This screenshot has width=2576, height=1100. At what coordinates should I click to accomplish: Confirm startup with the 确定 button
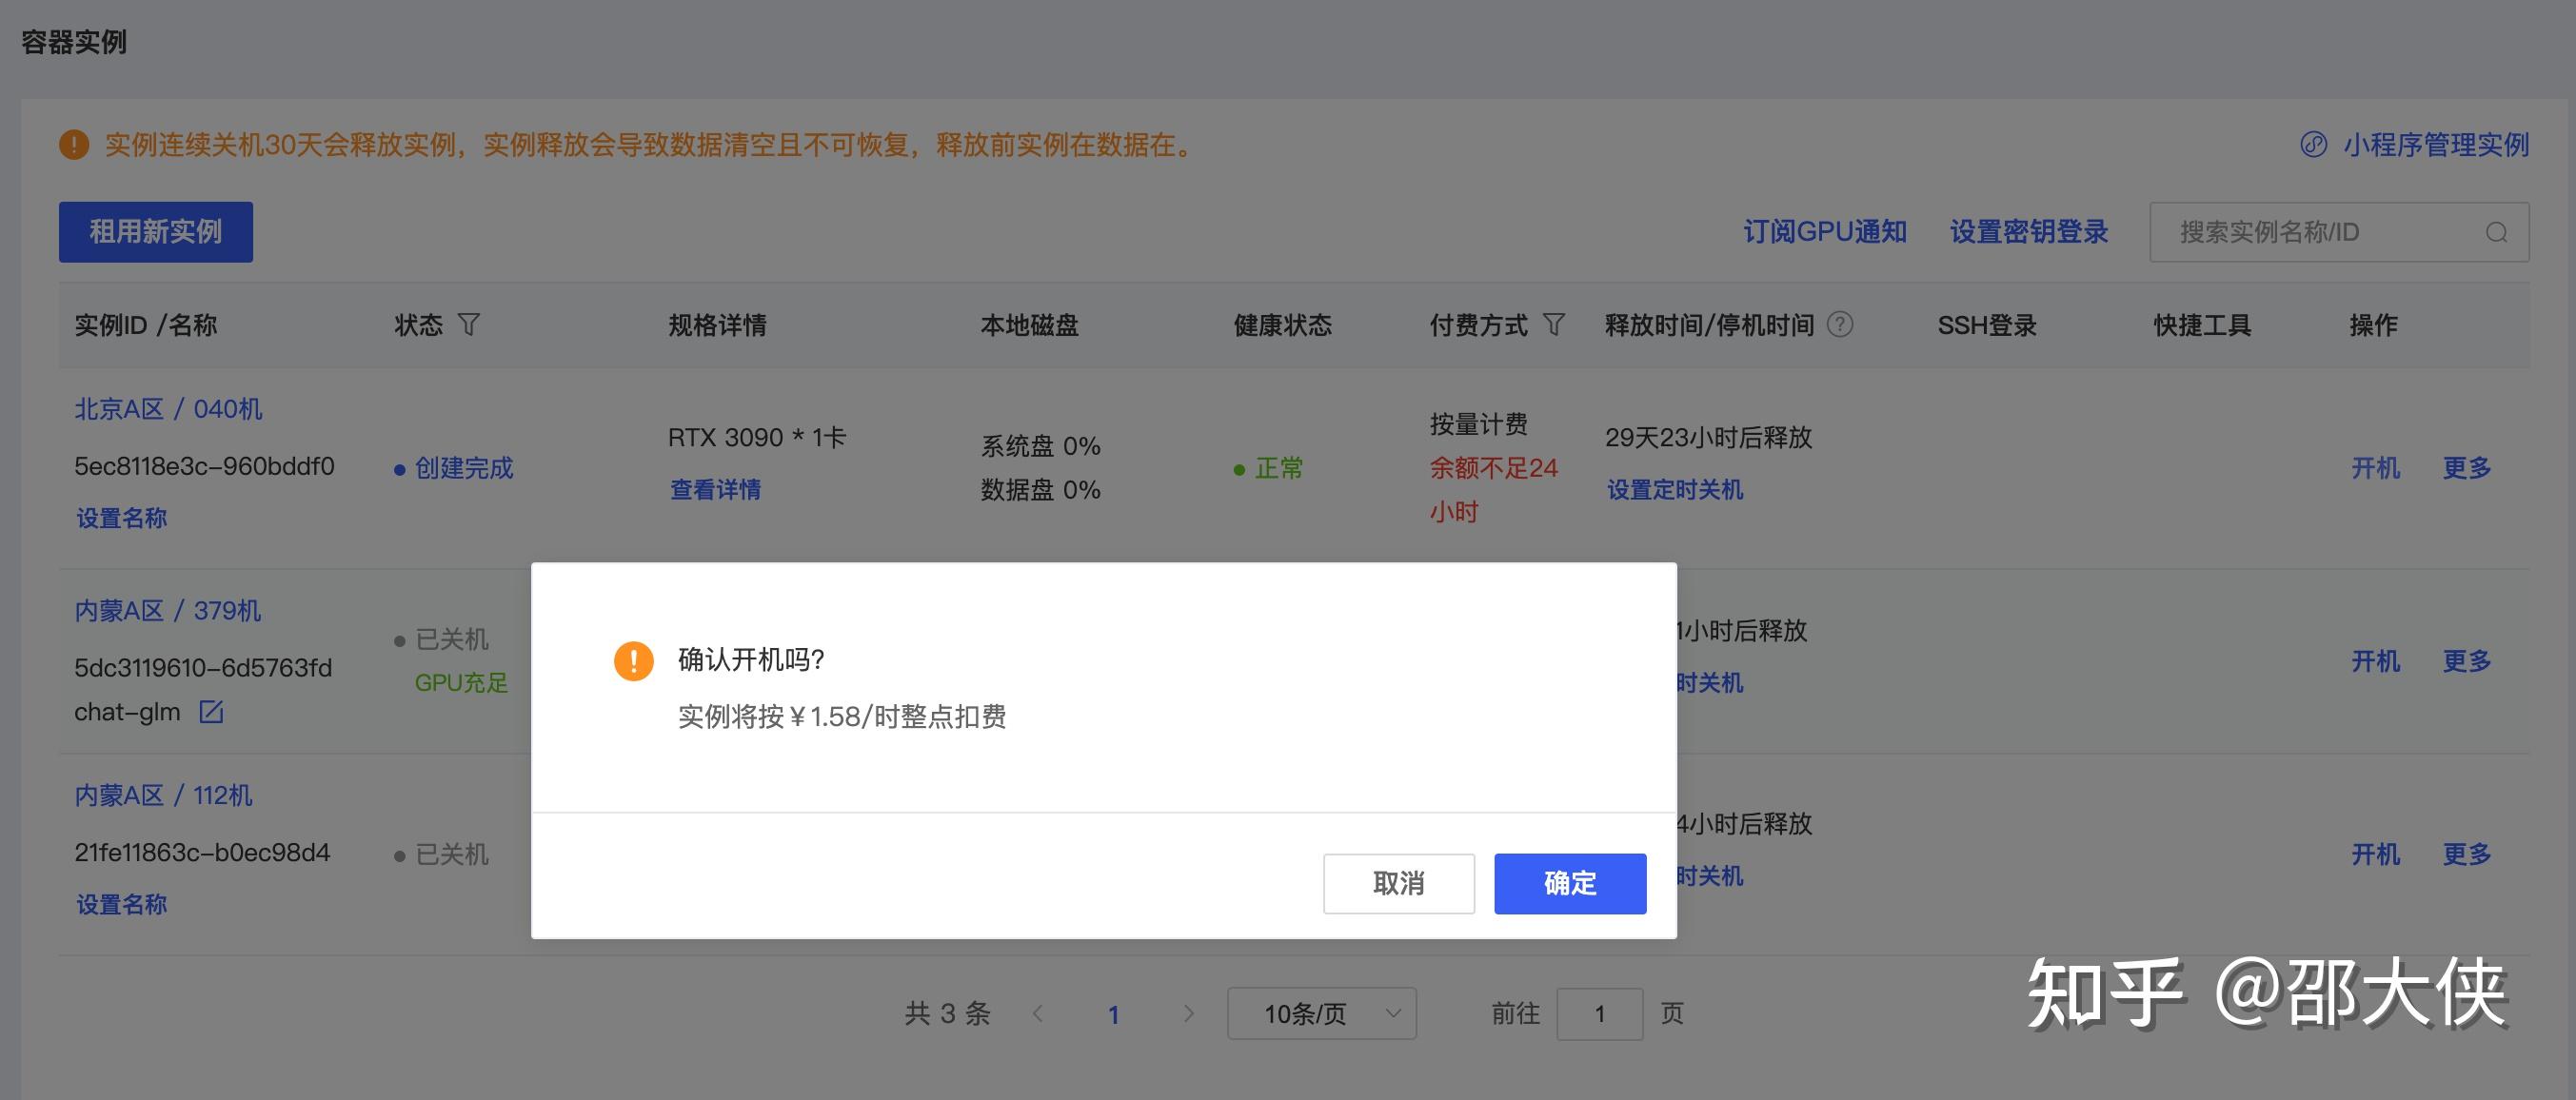point(1570,883)
